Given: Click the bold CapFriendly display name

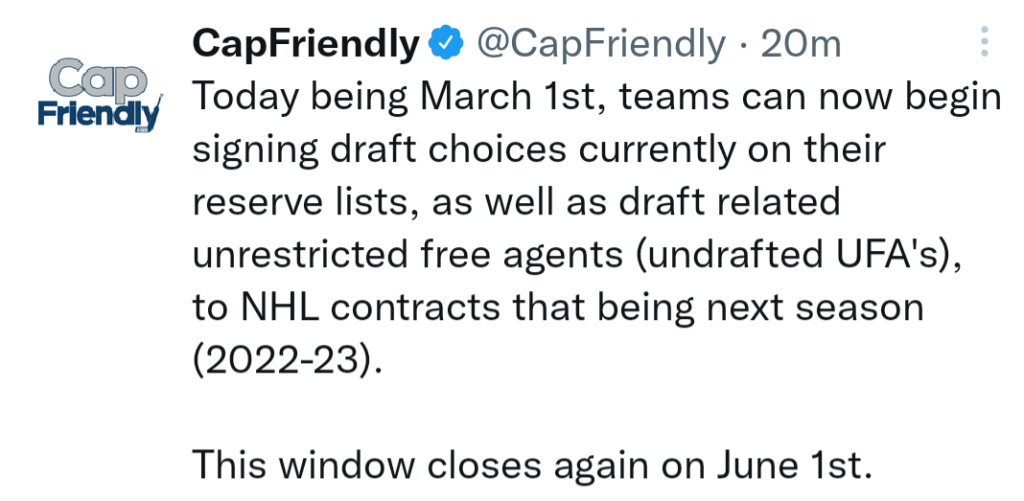Looking at the screenshot, I should coord(306,44).
